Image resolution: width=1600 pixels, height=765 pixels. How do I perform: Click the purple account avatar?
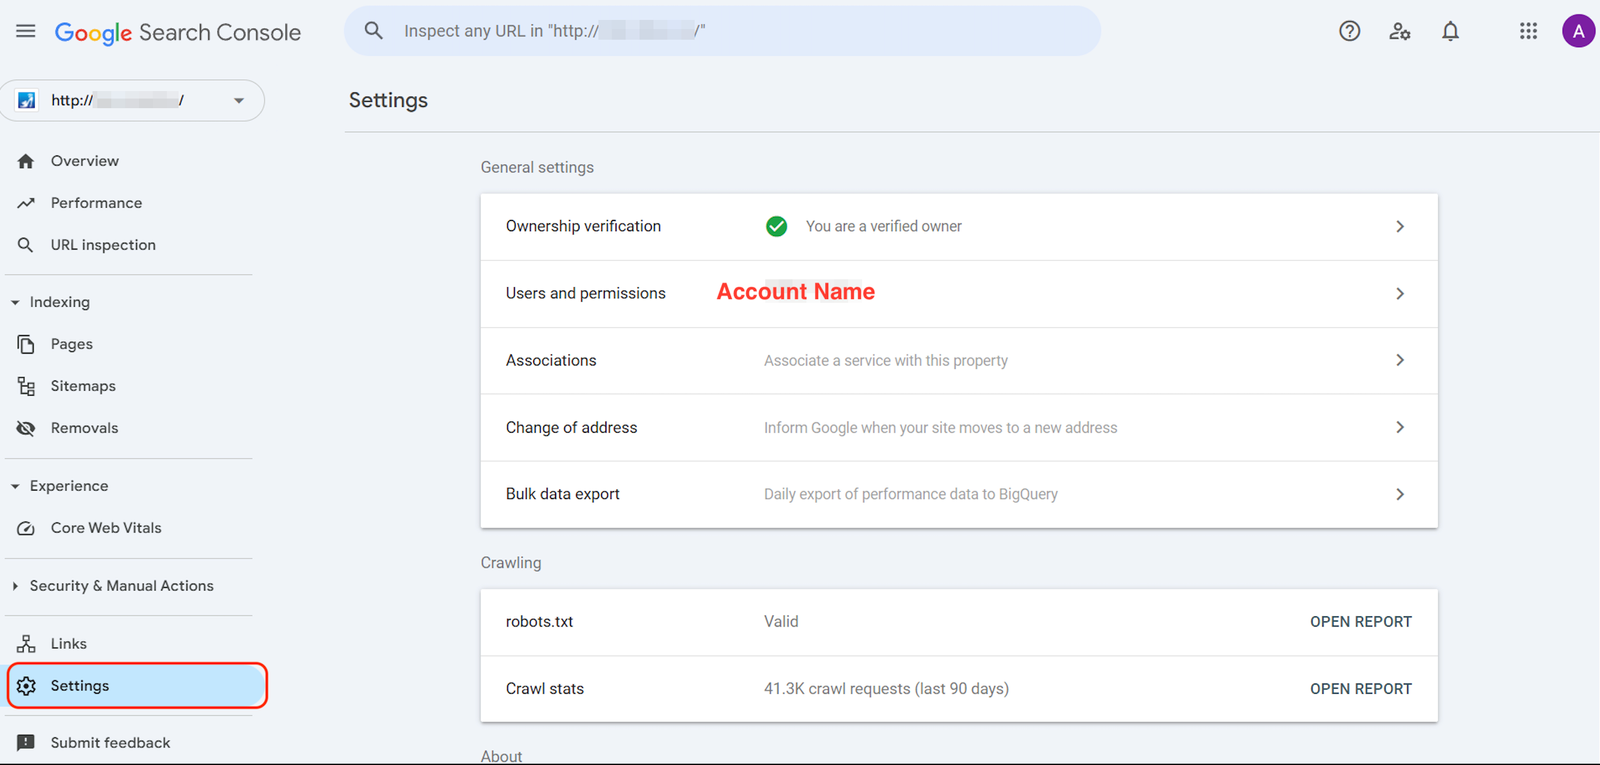(1578, 31)
